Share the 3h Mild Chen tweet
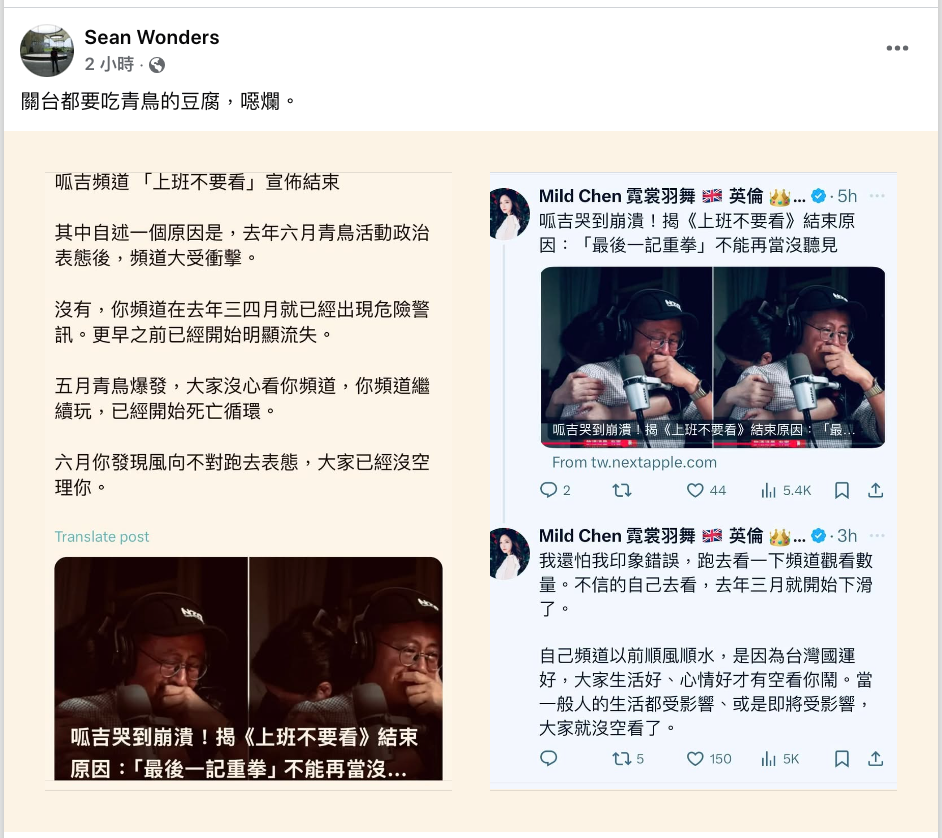The image size is (942, 838). 875,759
